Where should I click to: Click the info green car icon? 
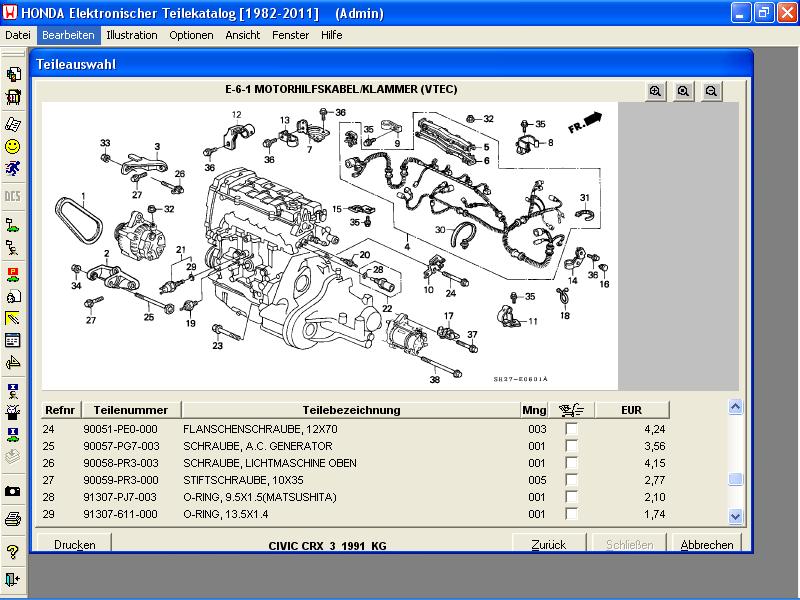[13, 434]
